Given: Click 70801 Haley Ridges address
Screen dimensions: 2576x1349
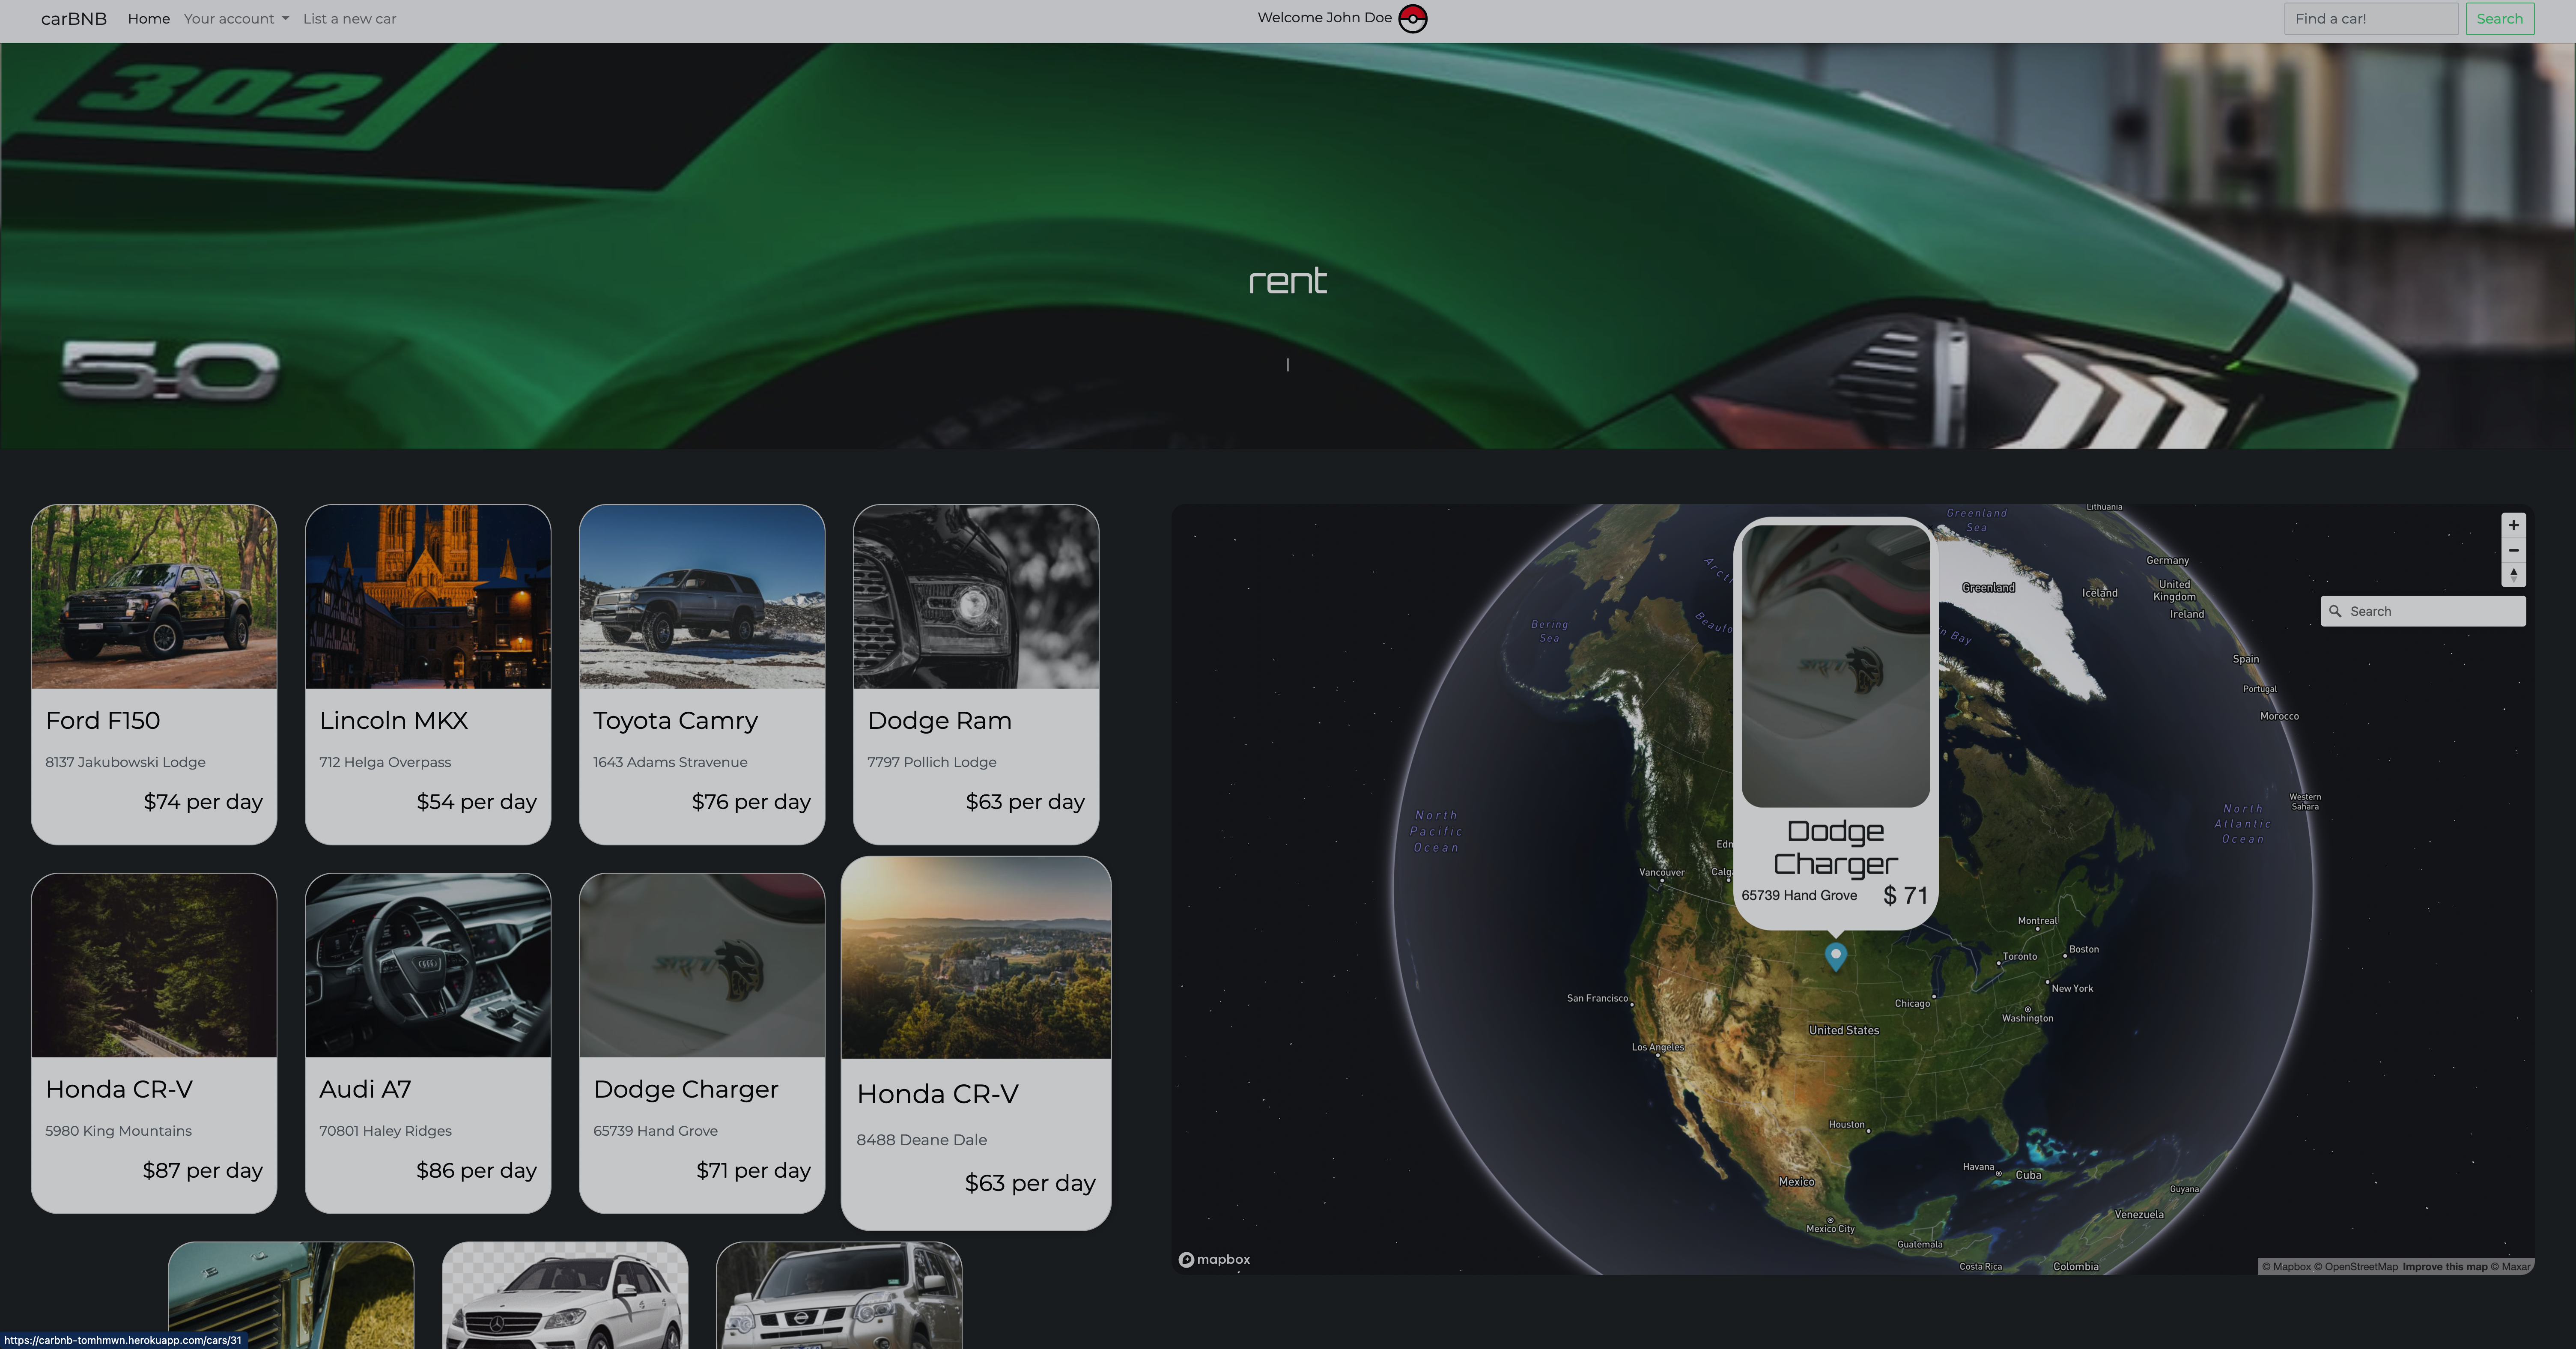Looking at the screenshot, I should click(x=385, y=1131).
